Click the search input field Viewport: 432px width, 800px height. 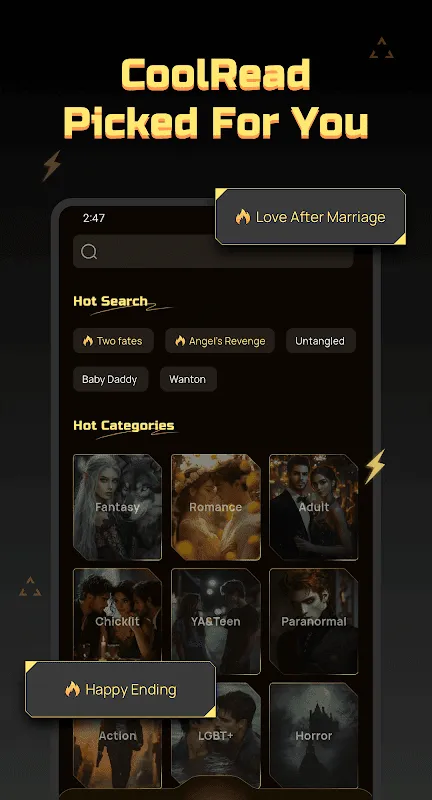[213, 252]
